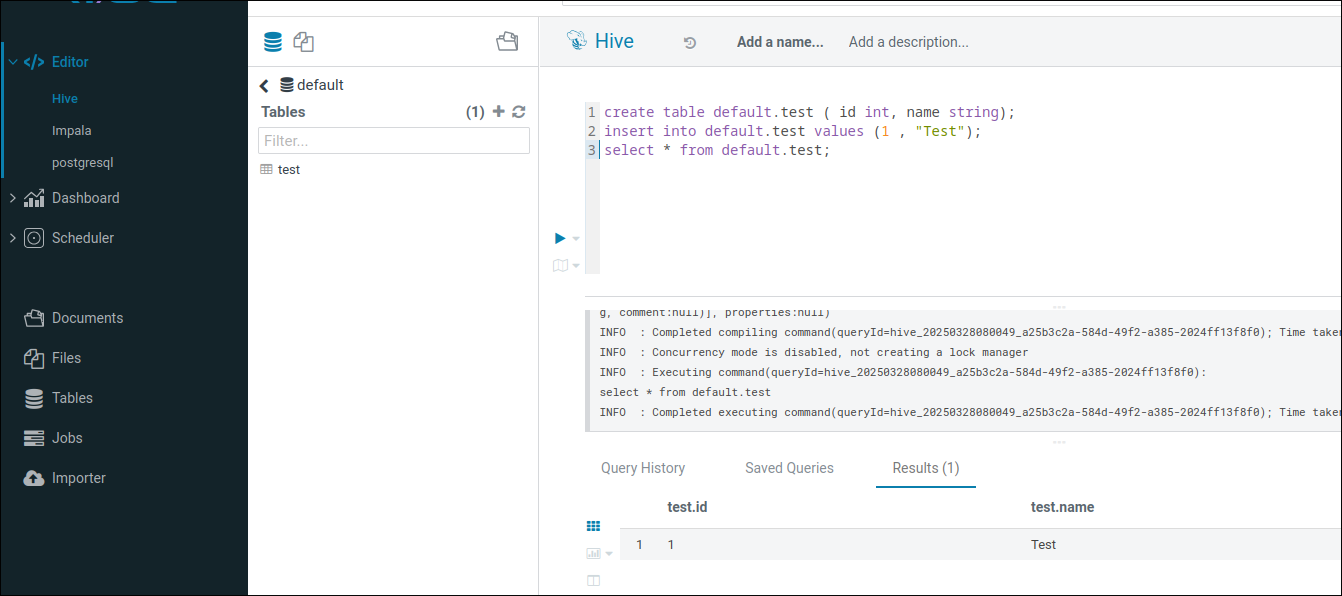
Task: Collapse the Editor sidebar section
Action: point(13,62)
